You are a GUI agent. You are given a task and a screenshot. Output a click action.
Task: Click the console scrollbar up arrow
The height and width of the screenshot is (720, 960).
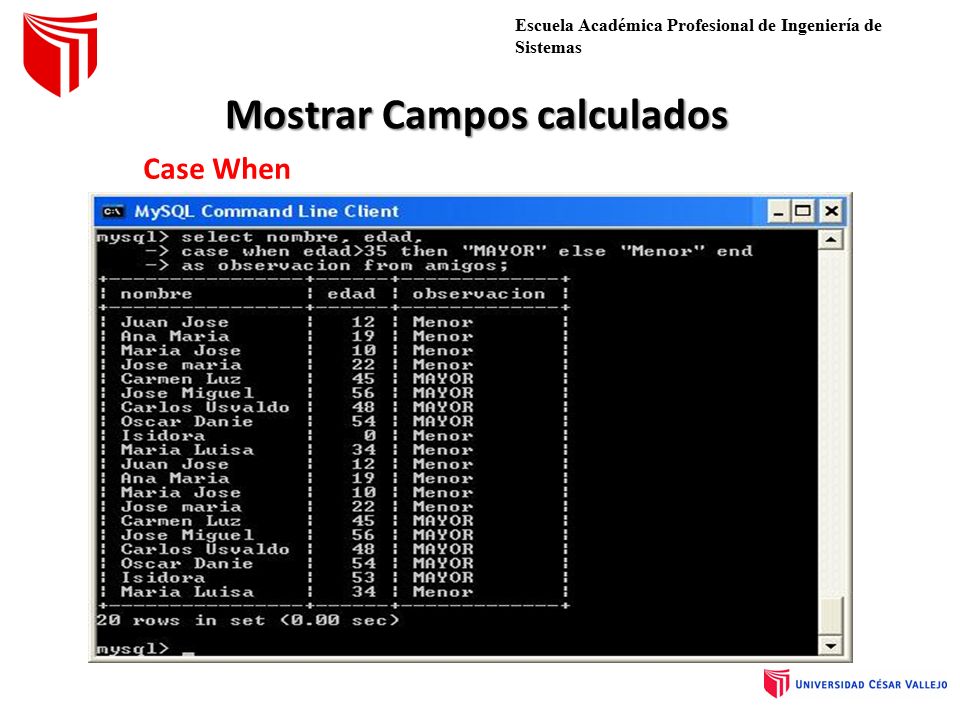tap(830, 239)
